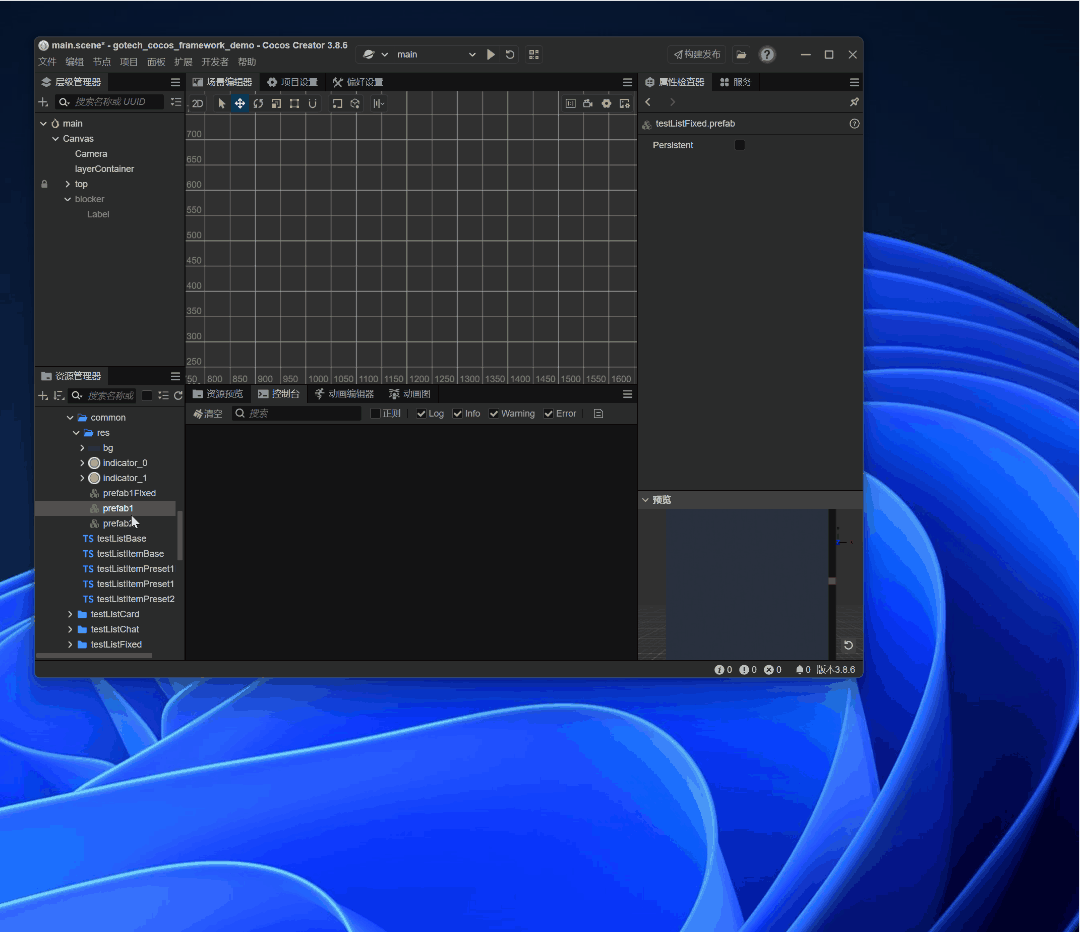Image resolution: width=1080 pixels, height=932 pixels.
Task: Click refresh icon in assets panel
Action: coord(178,396)
